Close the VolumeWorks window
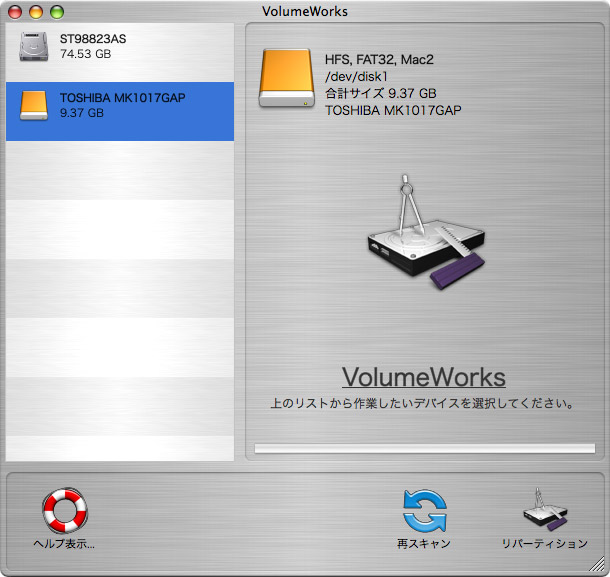Viewport: 610px width, 577px height. (x=15, y=12)
